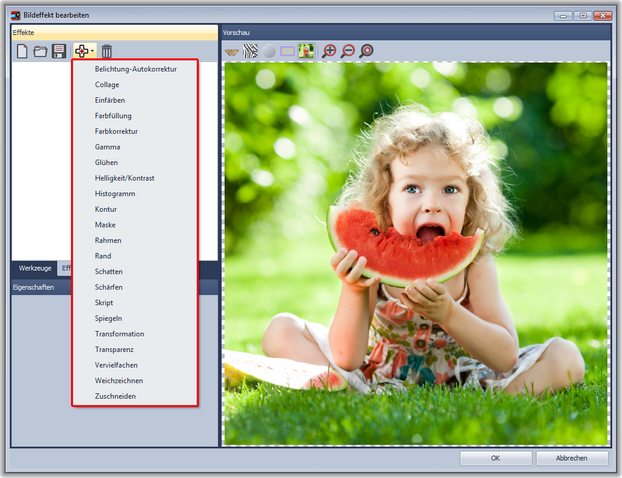Save effects with the floppy disk icon
The width and height of the screenshot is (622, 478).
point(59,51)
